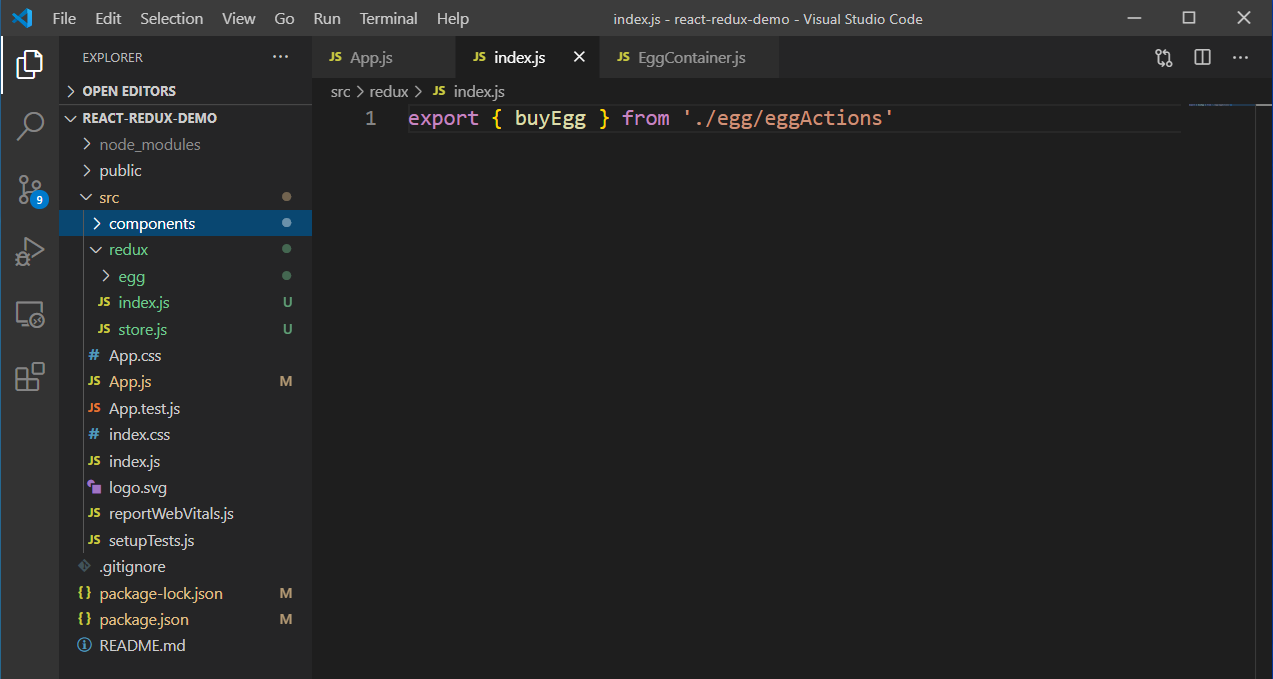
Task: Click store.js JS file icon
Action: tap(104, 329)
